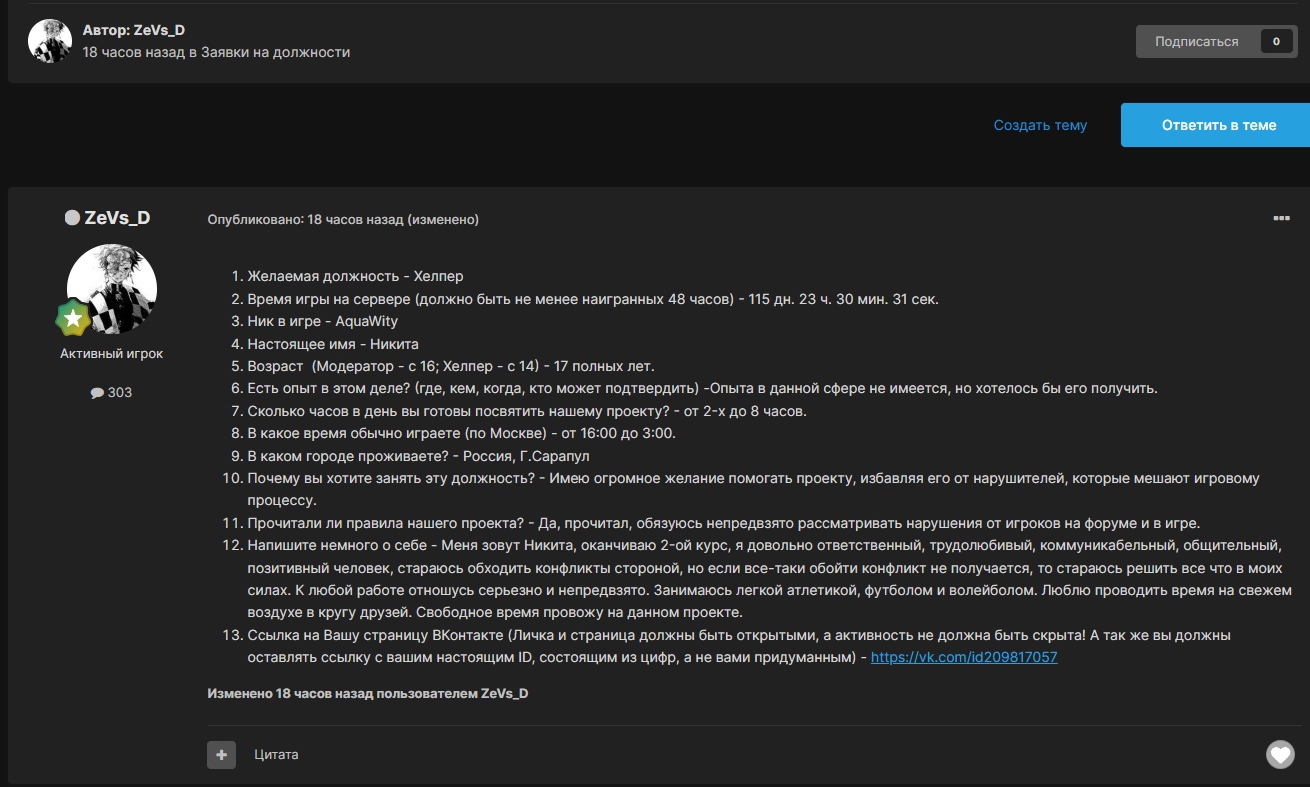Click the green star rank badge

pos(73,319)
